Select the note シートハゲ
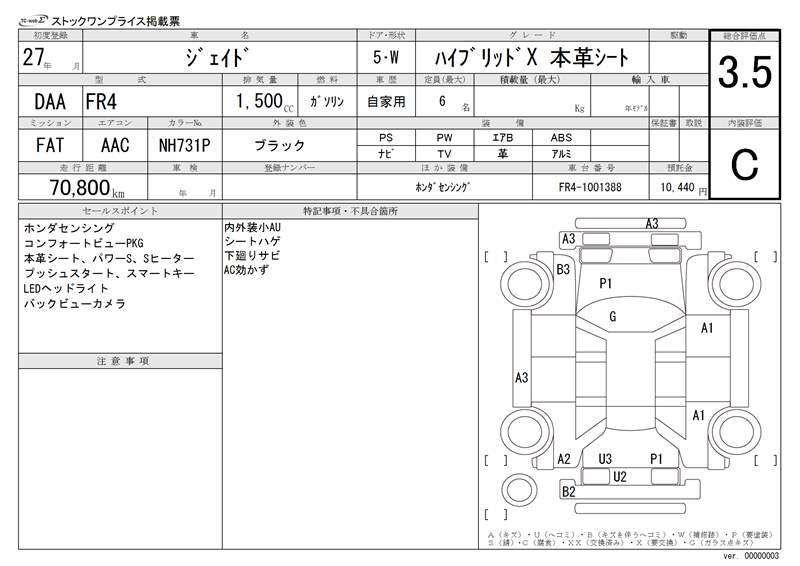This screenshot has height=566, width=800. point(253,241)
